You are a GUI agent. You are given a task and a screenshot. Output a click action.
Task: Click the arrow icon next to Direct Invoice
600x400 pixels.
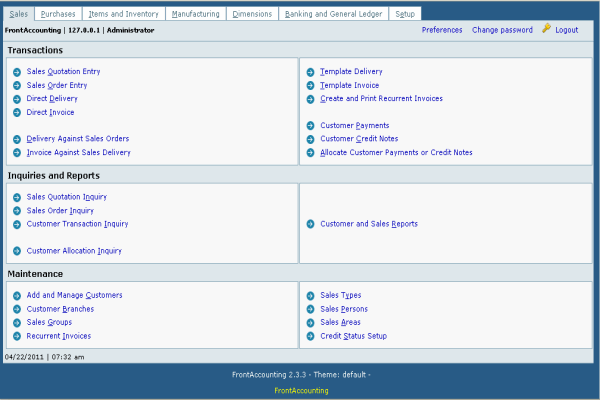point(17,113)
